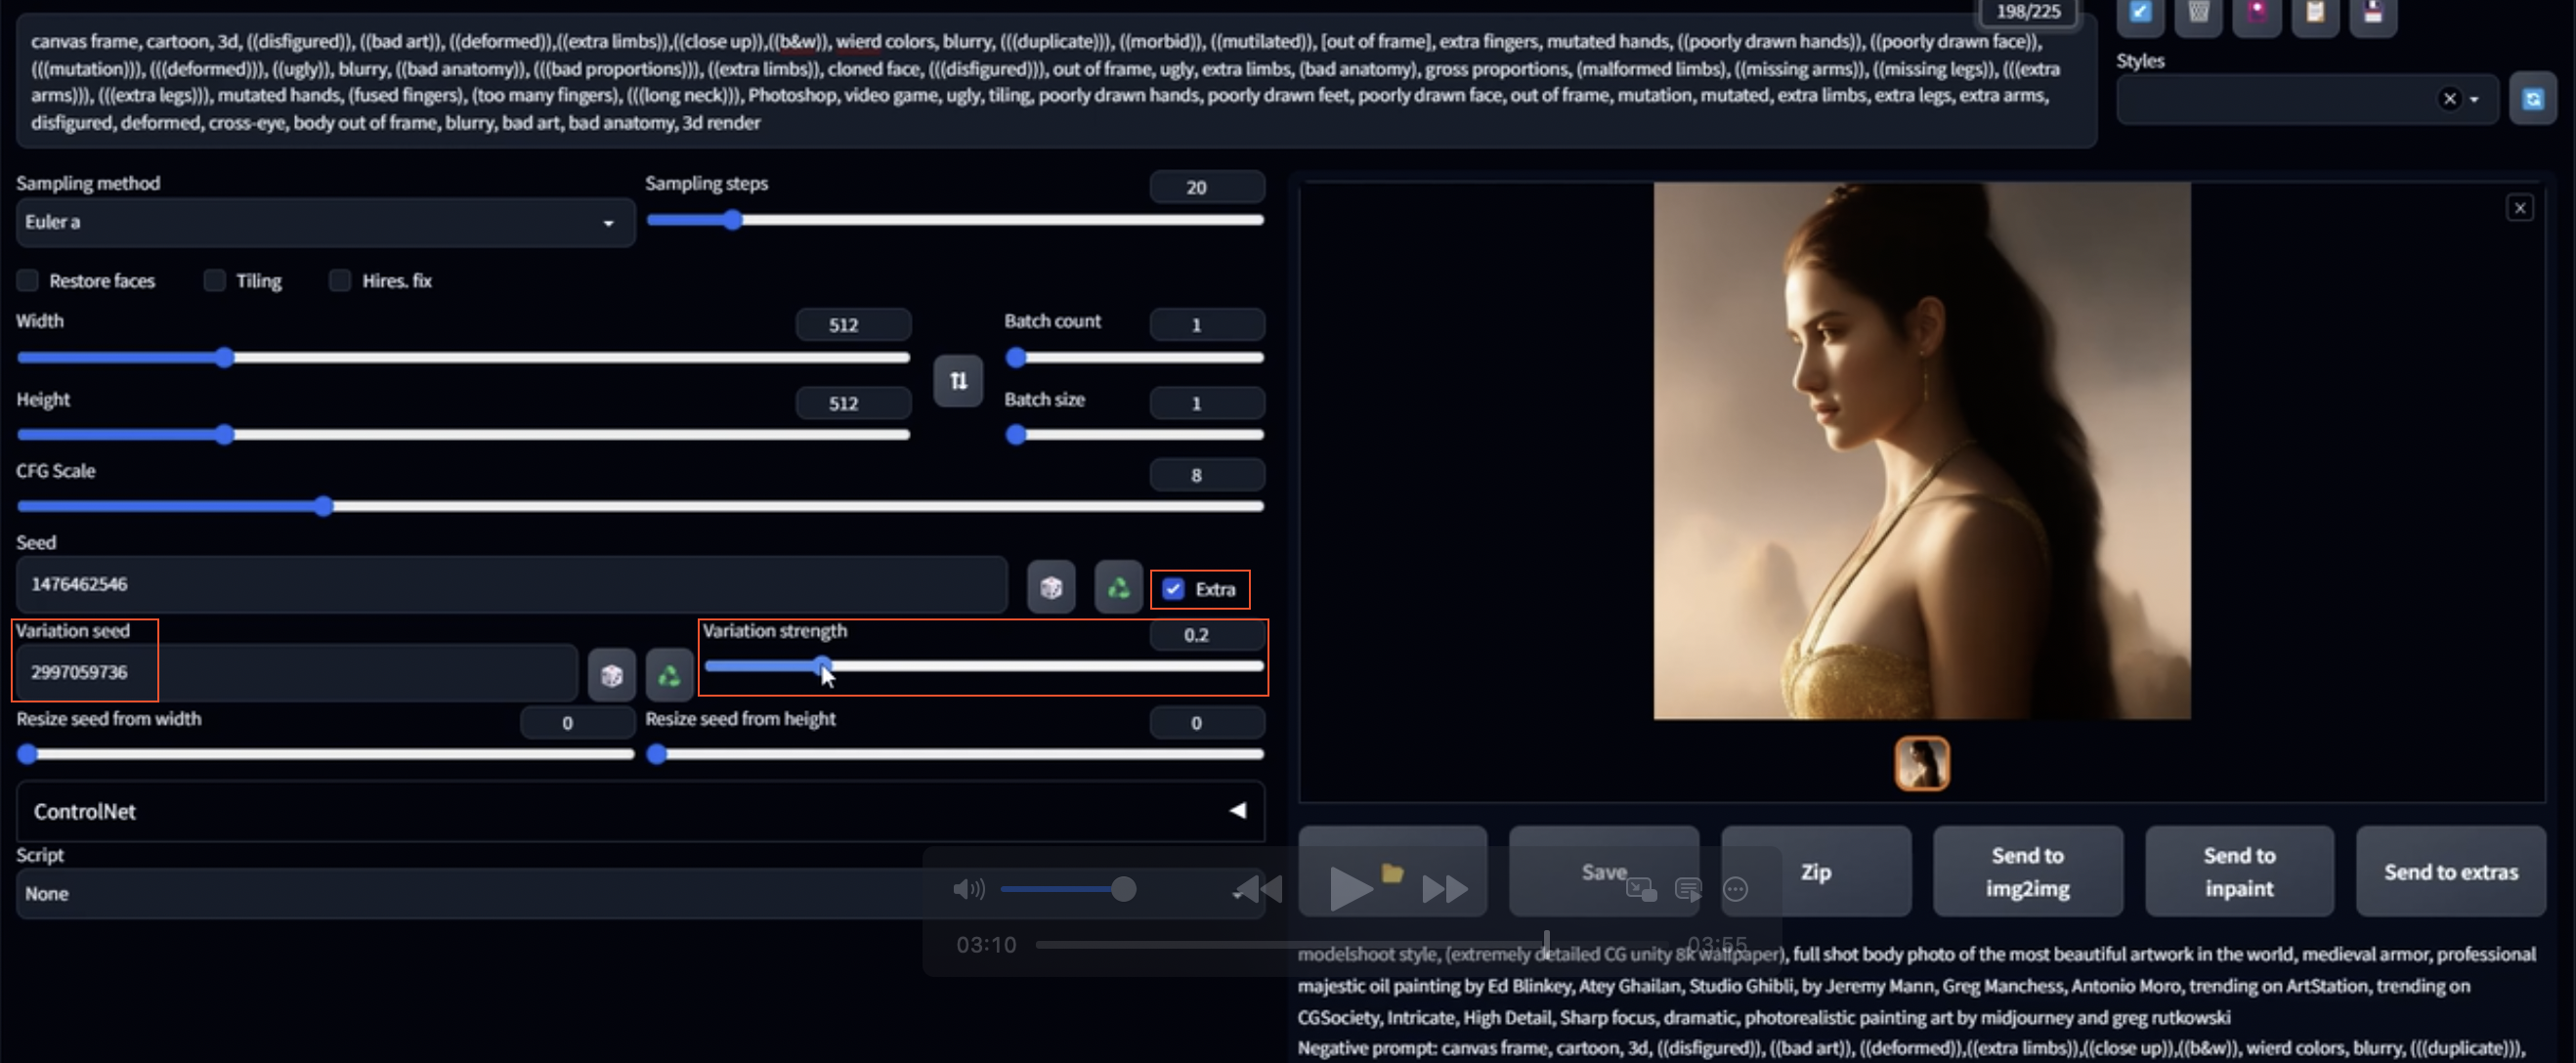Enable the Tiling checkbox
Screen dimensions: 2576x1063
215,280
